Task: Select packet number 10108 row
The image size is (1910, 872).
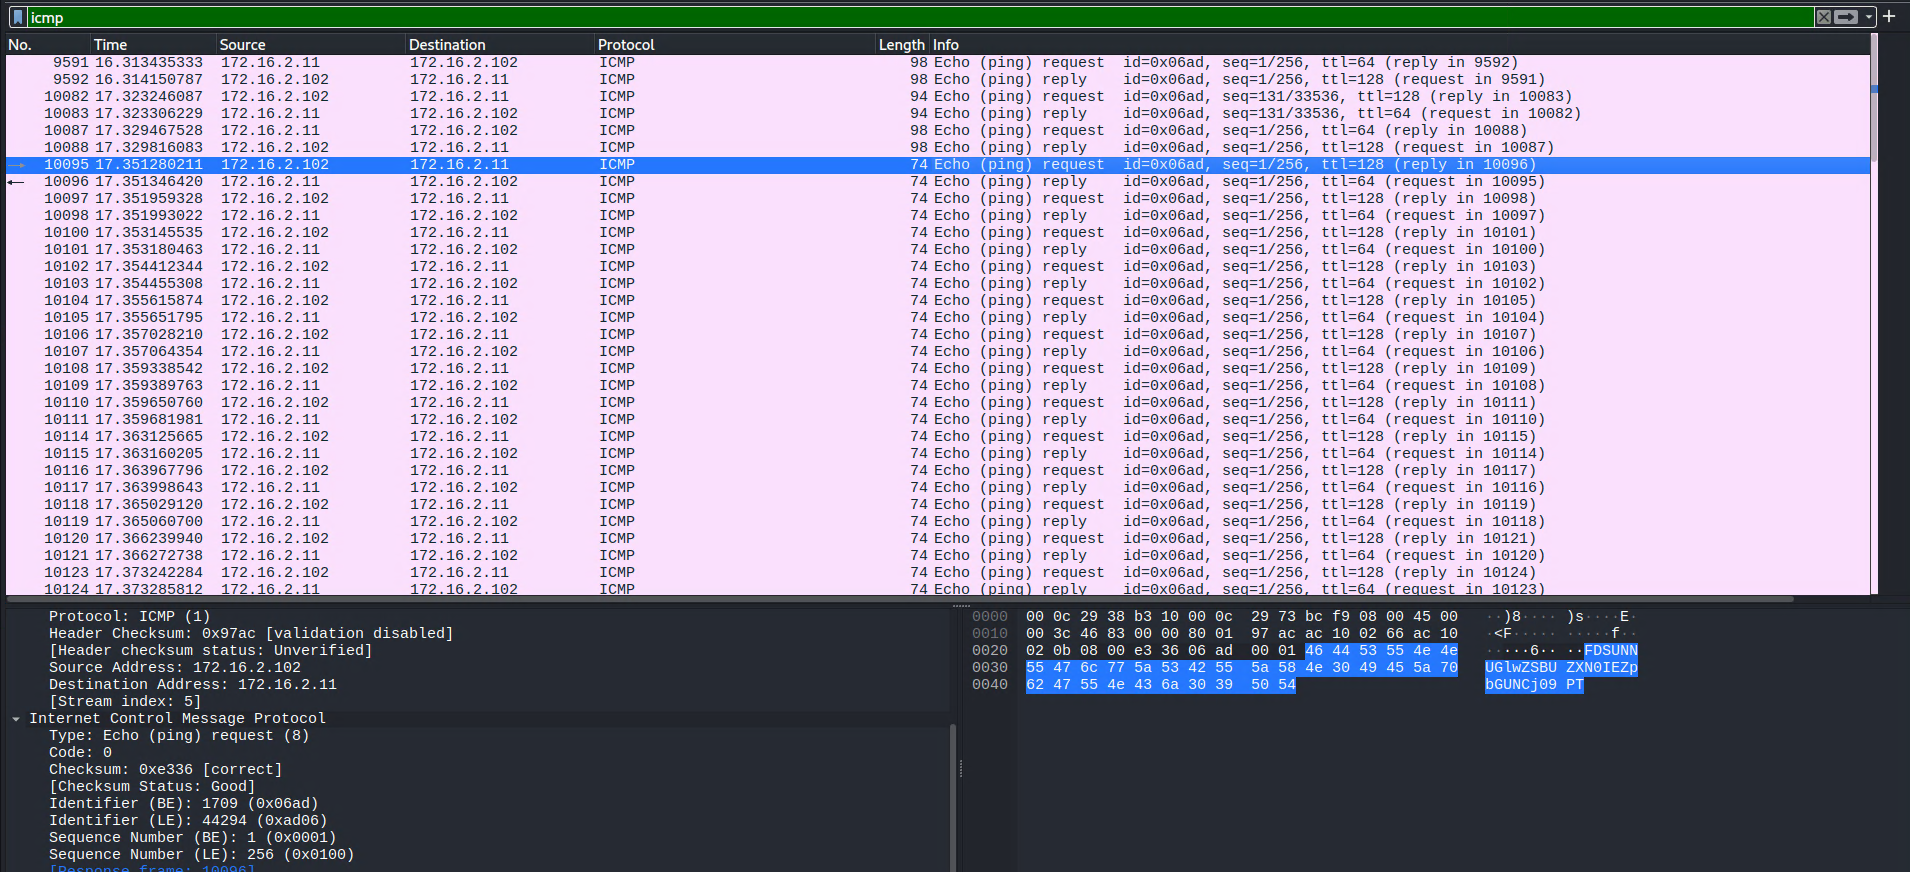Action: coord(937,369)
